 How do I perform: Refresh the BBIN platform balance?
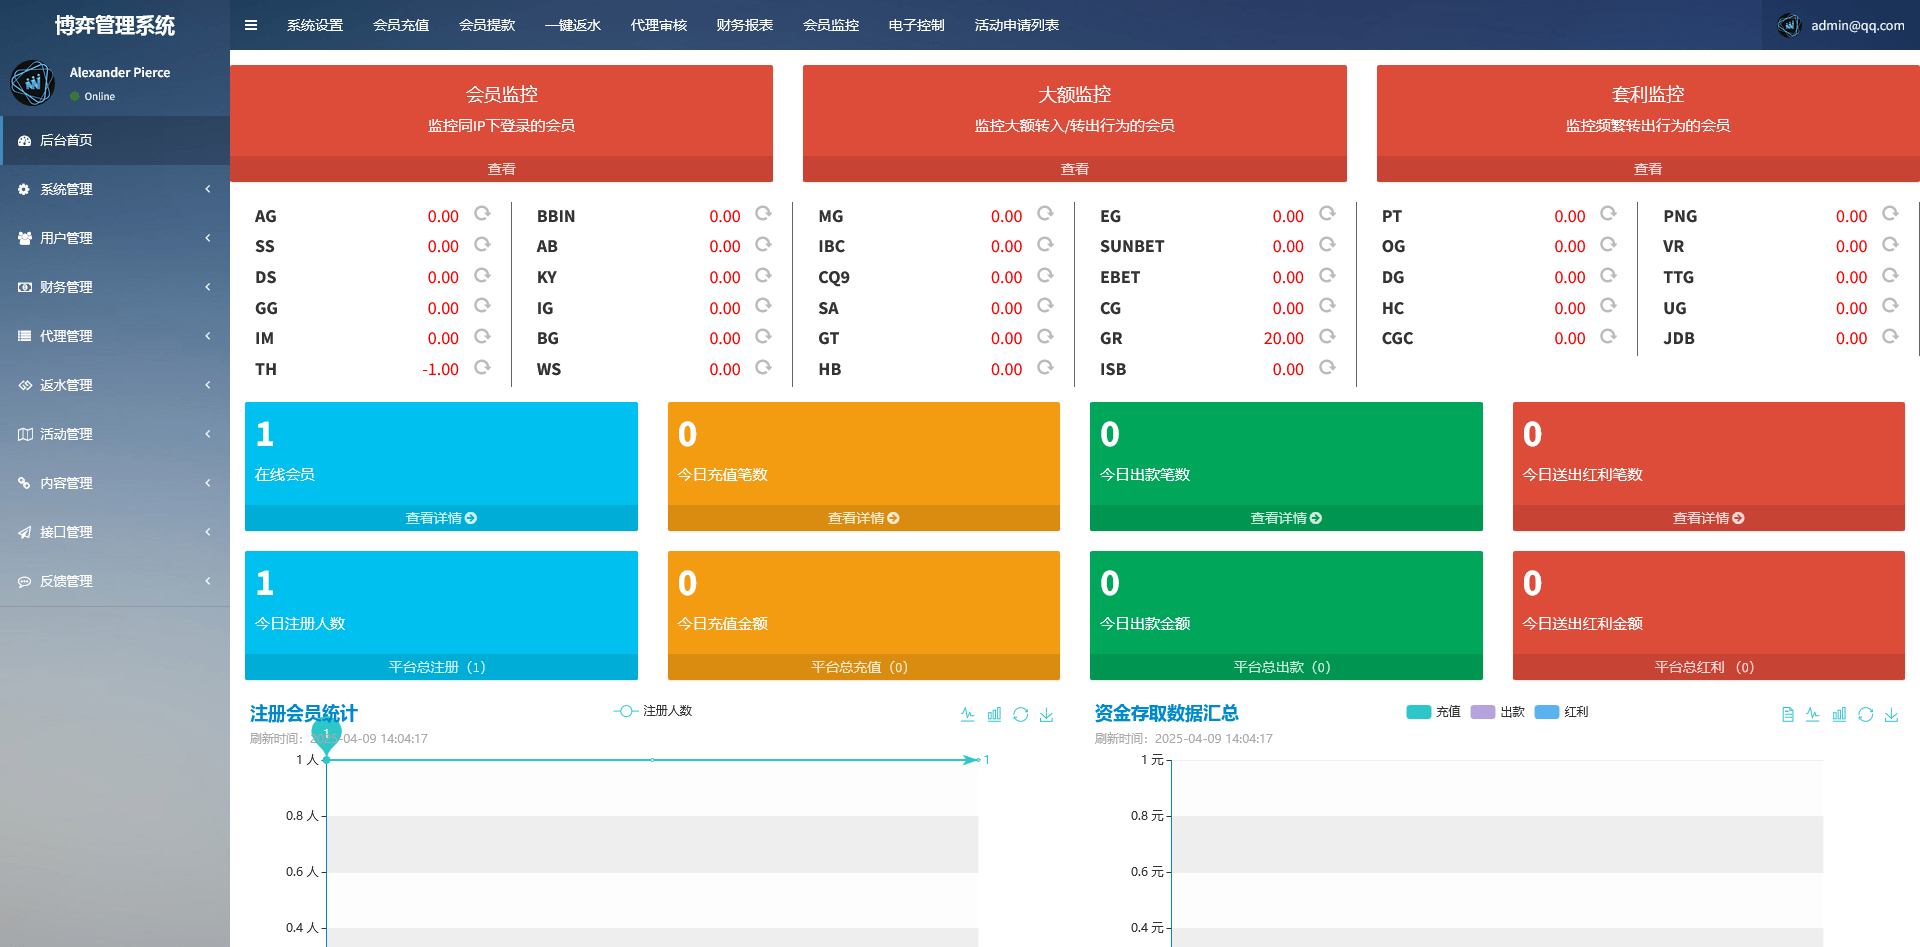tap(764, 214)
